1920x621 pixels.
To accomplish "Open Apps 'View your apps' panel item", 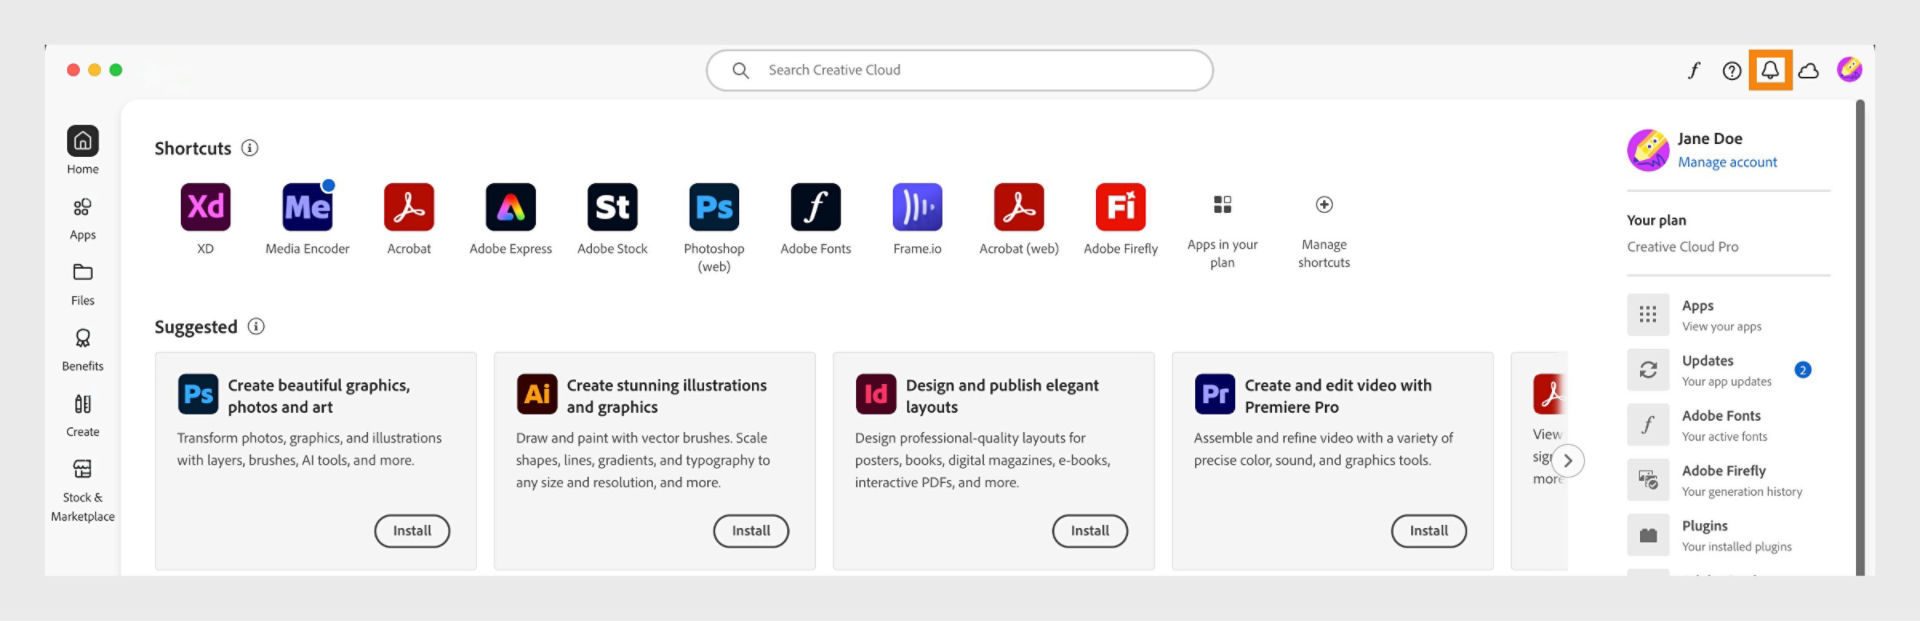I will (x=1729, y=315).
